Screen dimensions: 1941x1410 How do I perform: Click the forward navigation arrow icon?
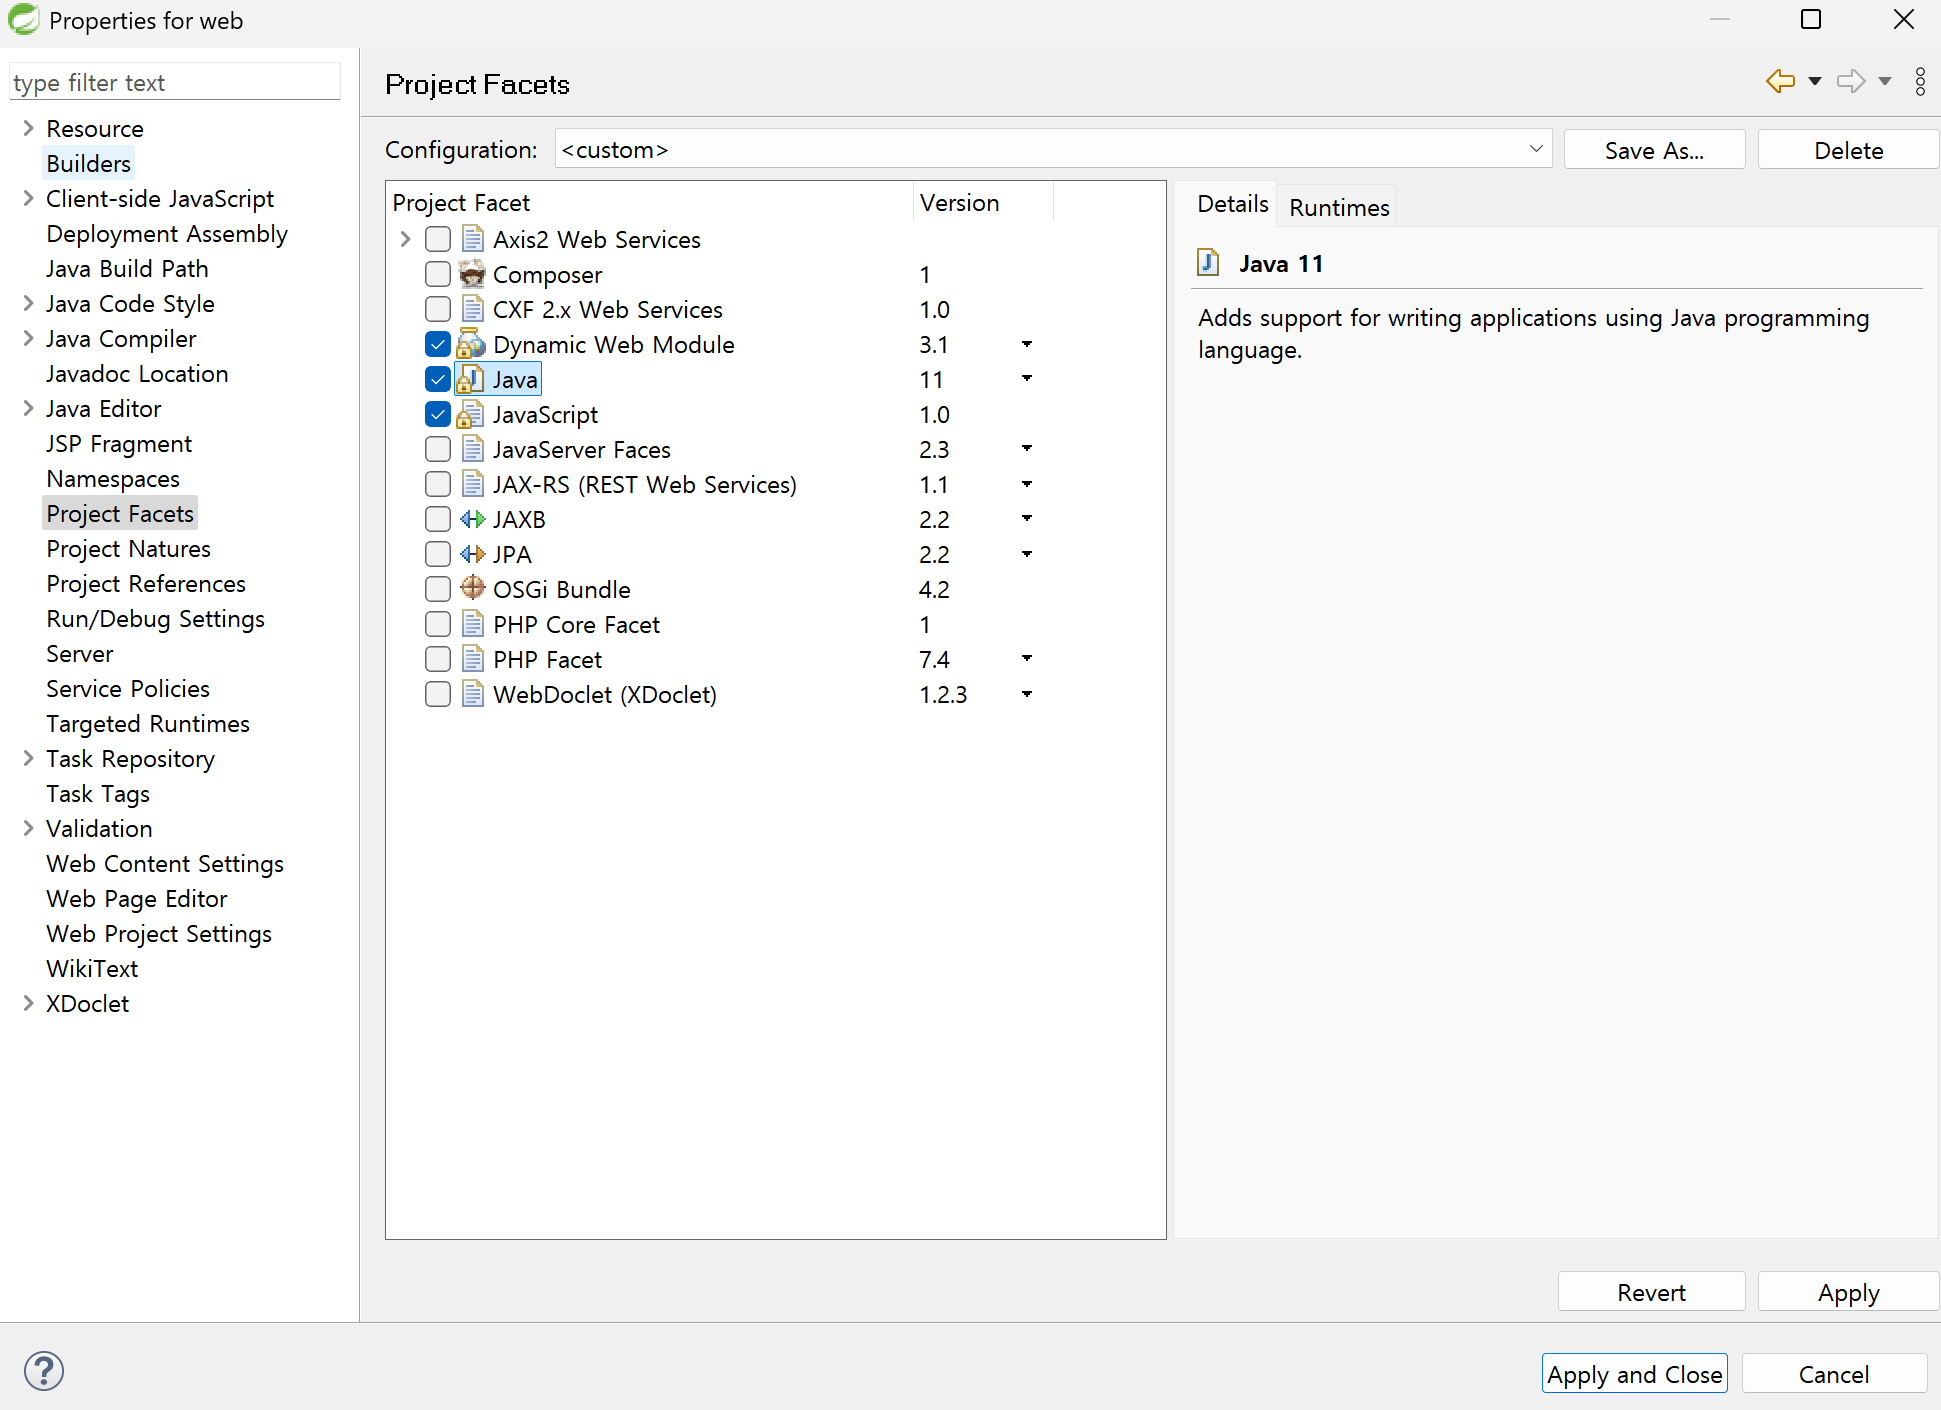pyautogui.click(x=1851, y=81)
